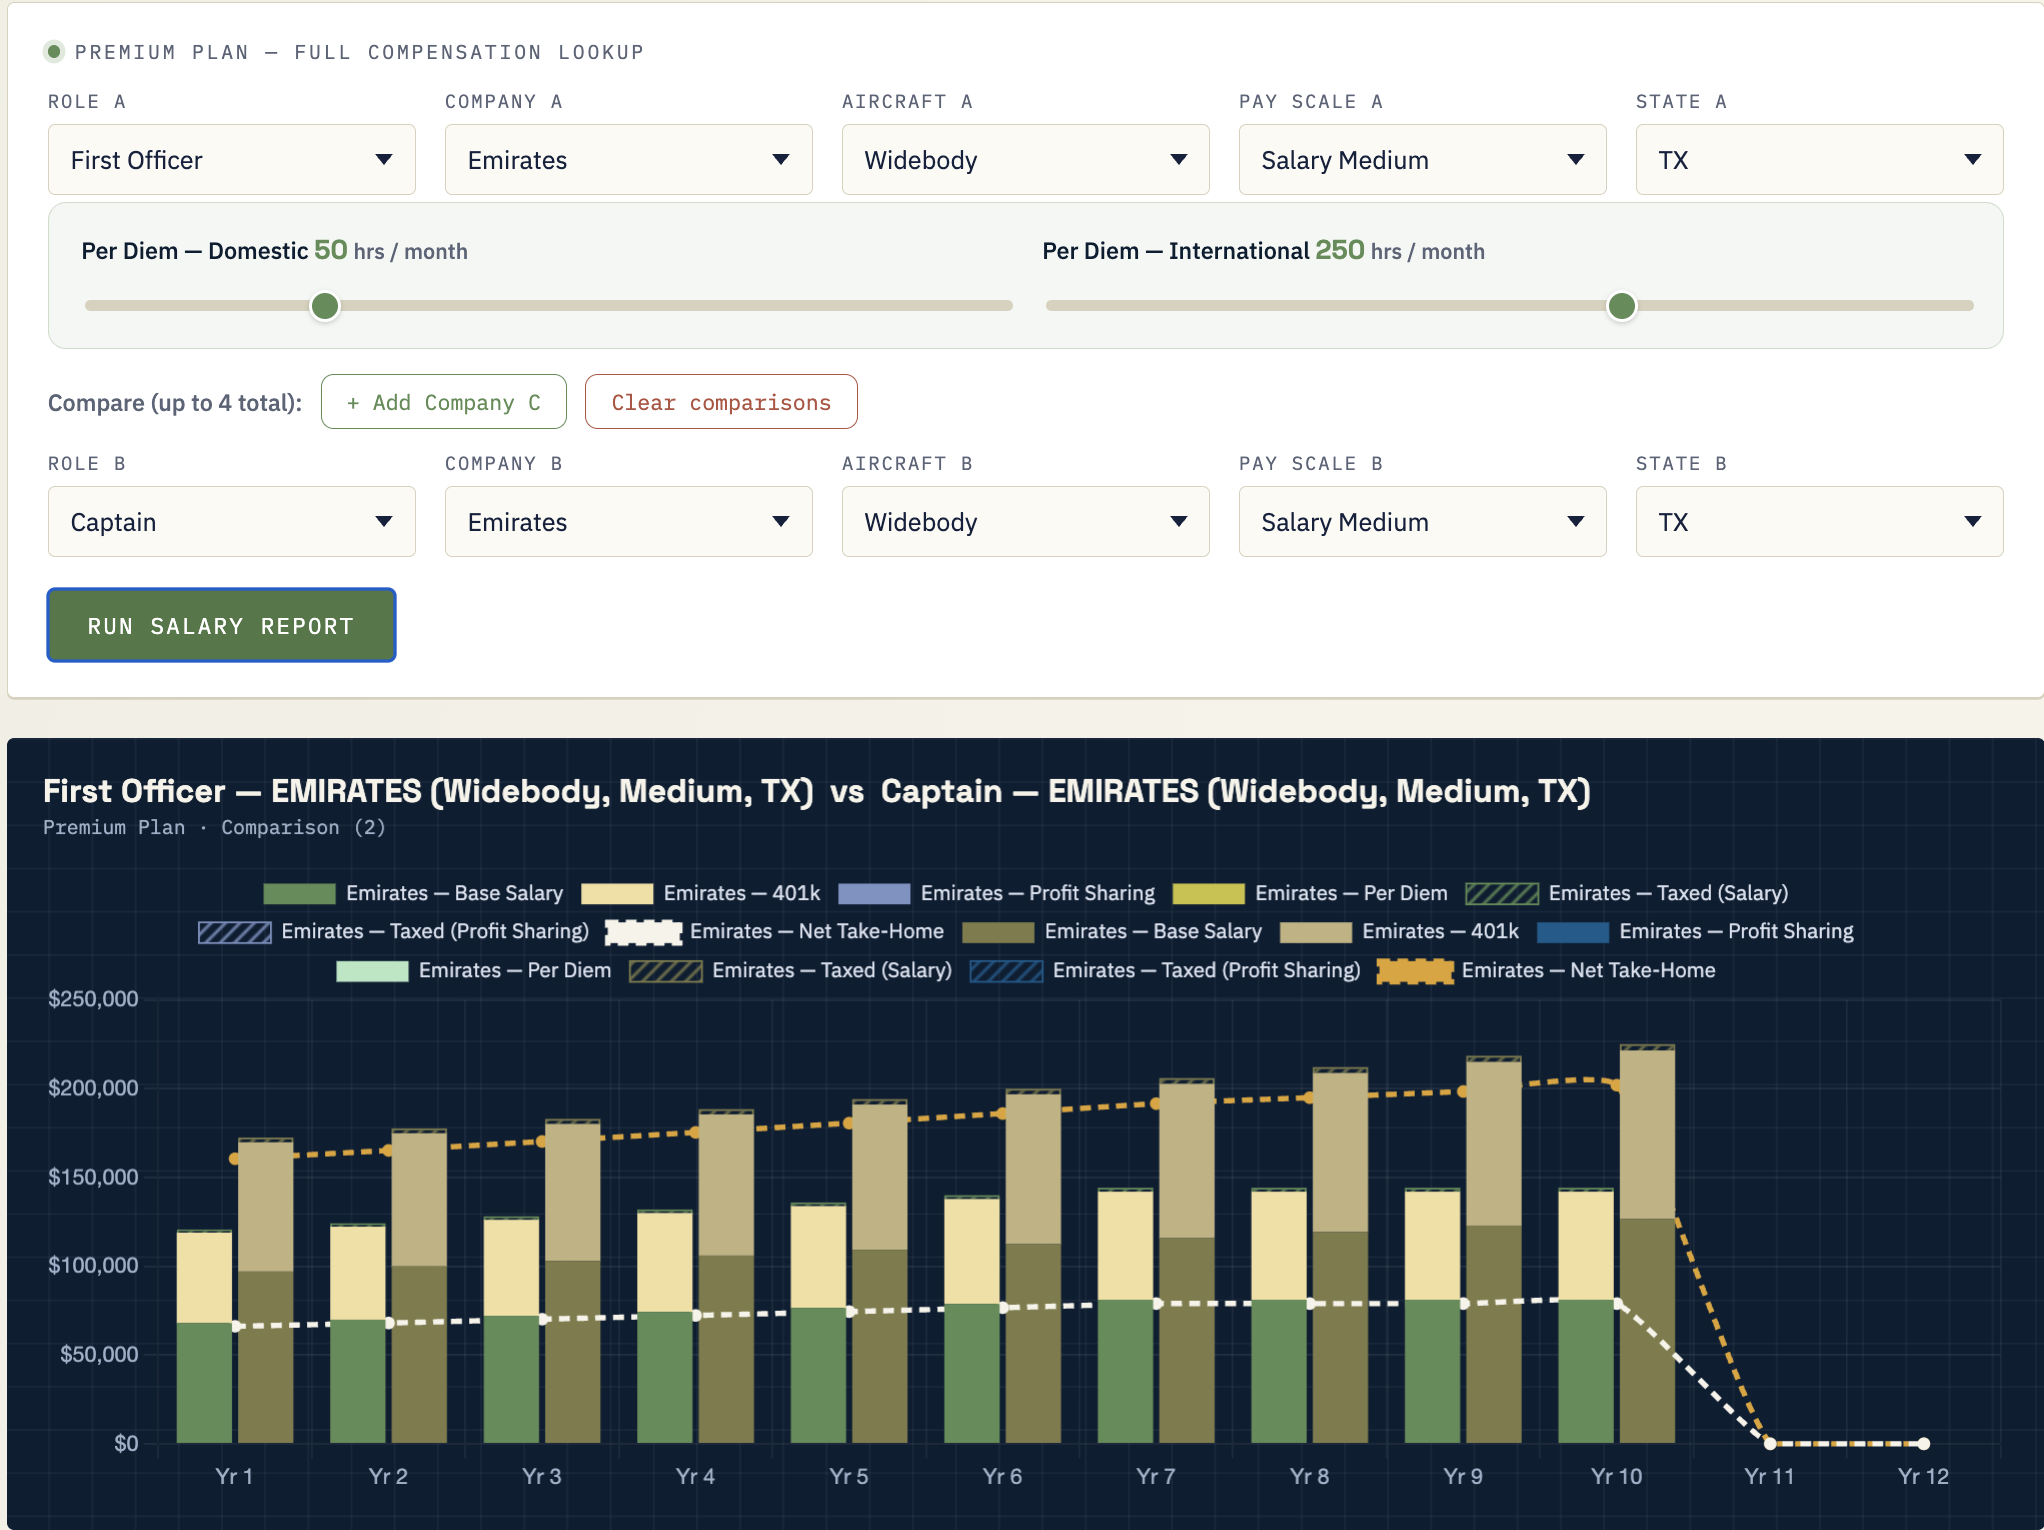Click the green Base Salary bar for Yr 1
This screenshot has width=2044, height=1530.
204,1383
